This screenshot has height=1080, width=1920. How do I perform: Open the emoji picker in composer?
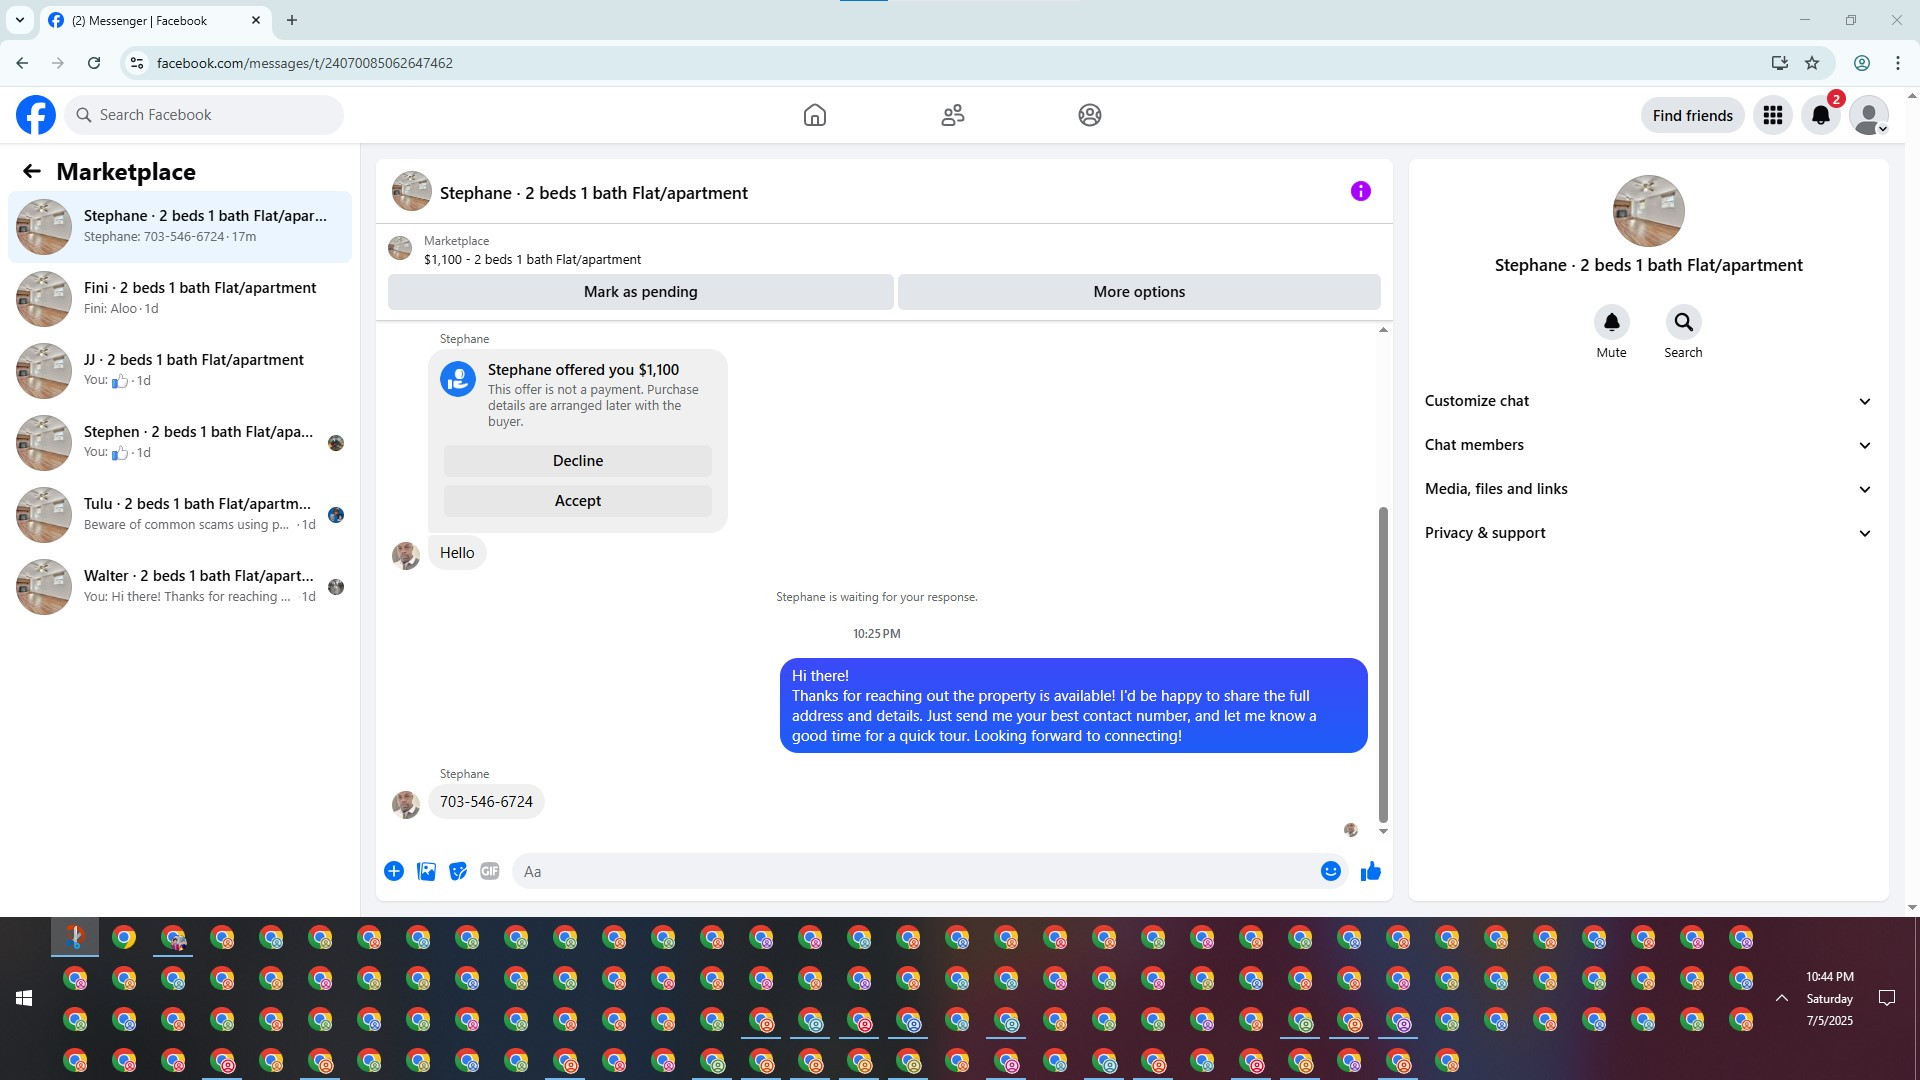[x=1330, y=871]
